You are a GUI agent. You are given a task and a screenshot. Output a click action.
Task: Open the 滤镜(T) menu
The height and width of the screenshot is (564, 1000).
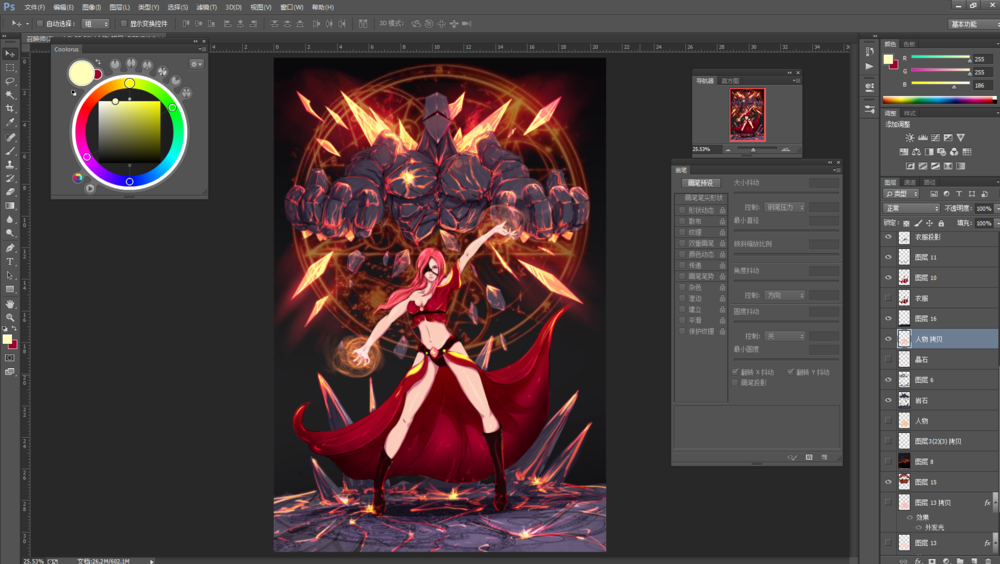[x=205, y=7]
